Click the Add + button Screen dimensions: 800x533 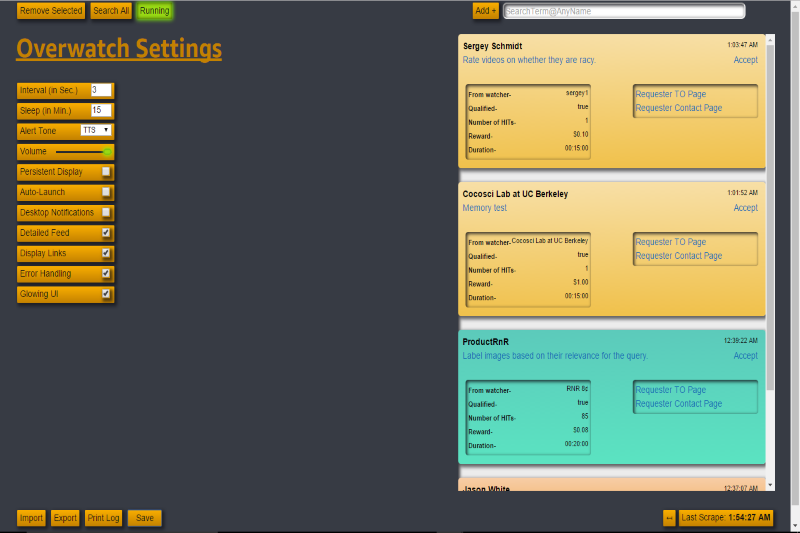point(486,11)
